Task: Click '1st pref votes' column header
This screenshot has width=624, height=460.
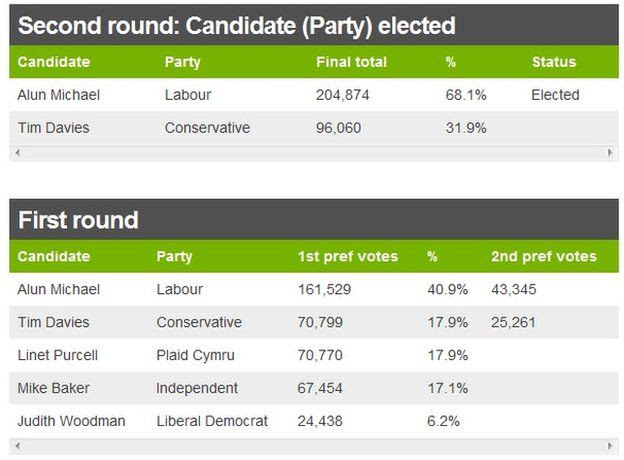Action: pyautogui.click(x=347, y=257)
